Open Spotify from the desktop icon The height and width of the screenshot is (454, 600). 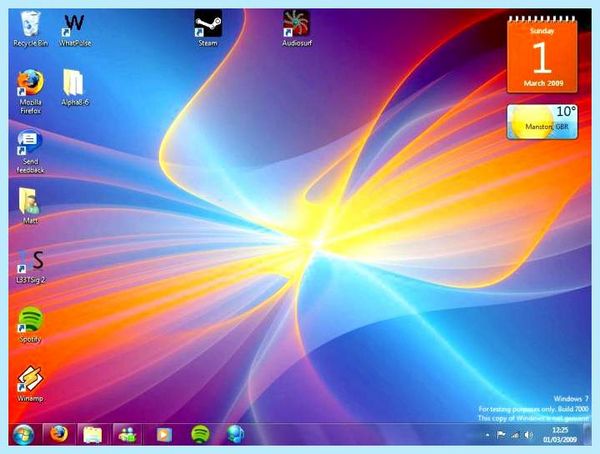[x=30, y=325]
